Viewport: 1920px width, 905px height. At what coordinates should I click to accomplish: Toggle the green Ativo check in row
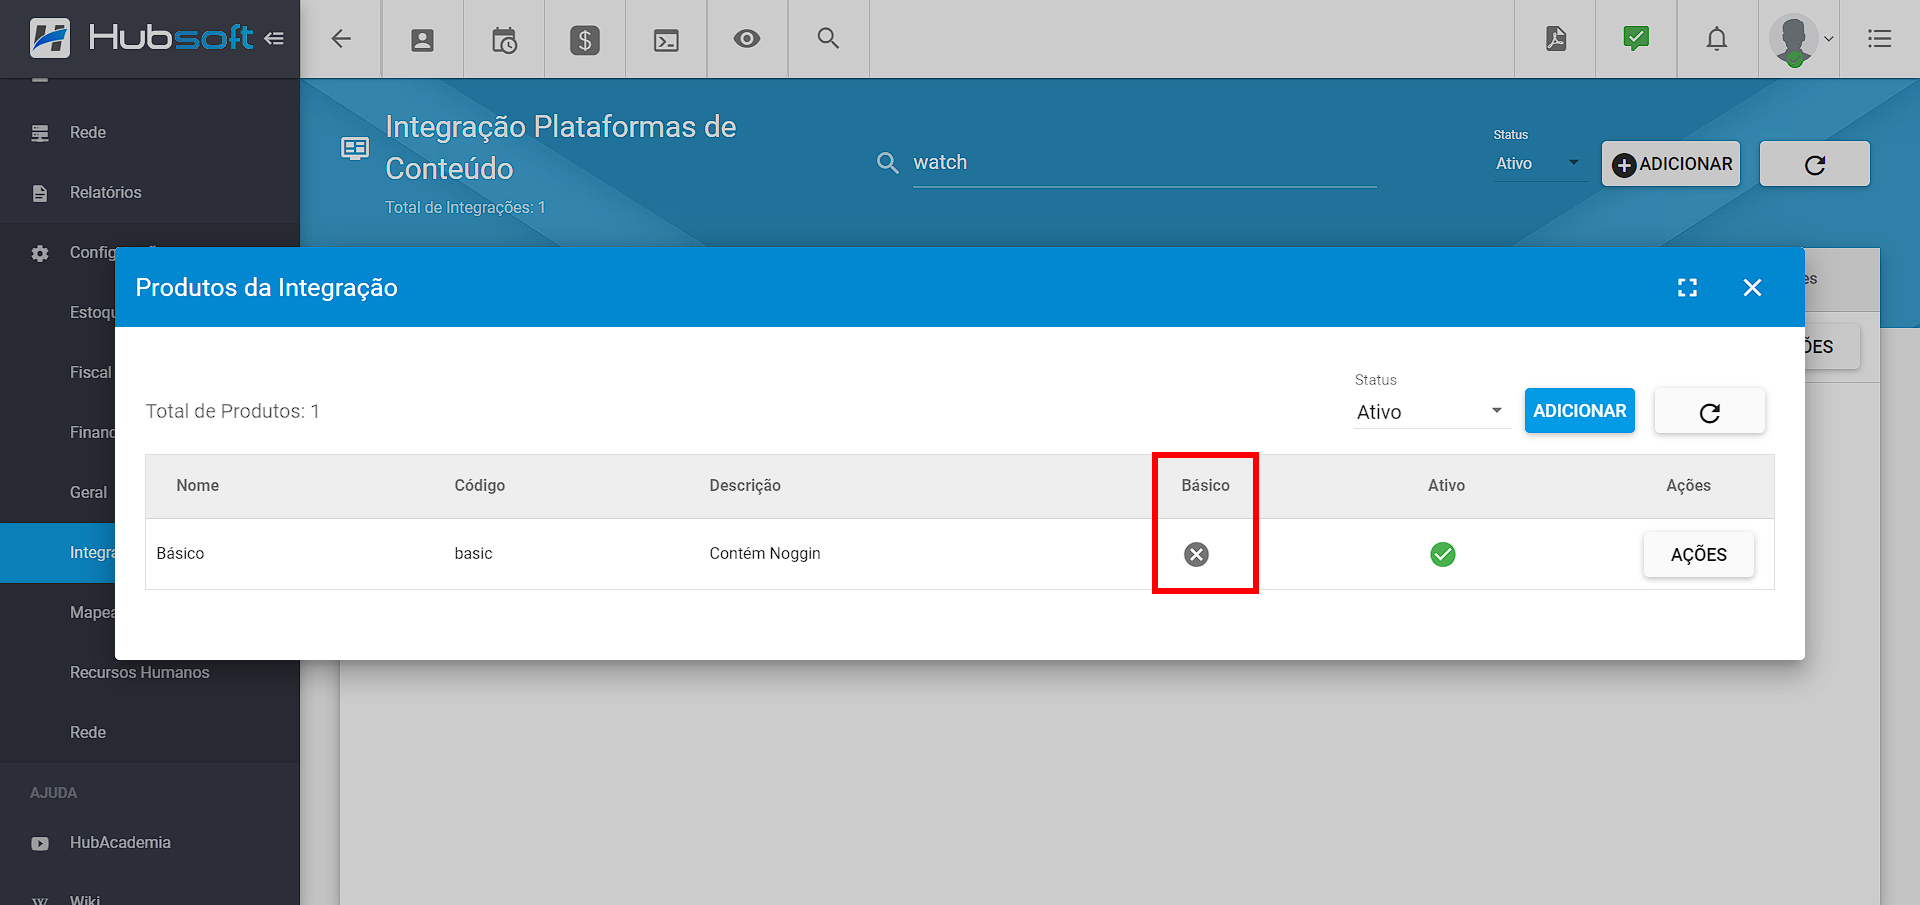(x=1442, y=554)
